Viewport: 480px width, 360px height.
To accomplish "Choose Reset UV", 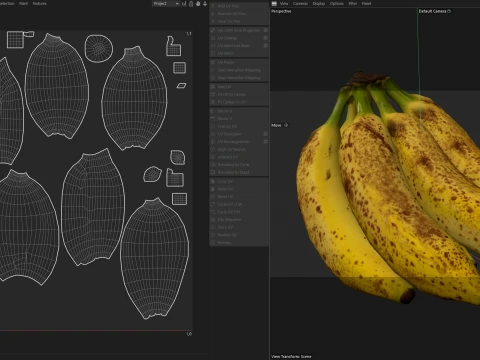I will pyautogui.click(x=239, y=196).
